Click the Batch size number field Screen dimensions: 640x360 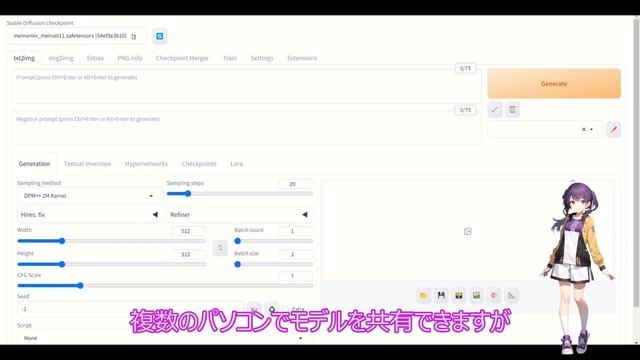click(296, 254)
